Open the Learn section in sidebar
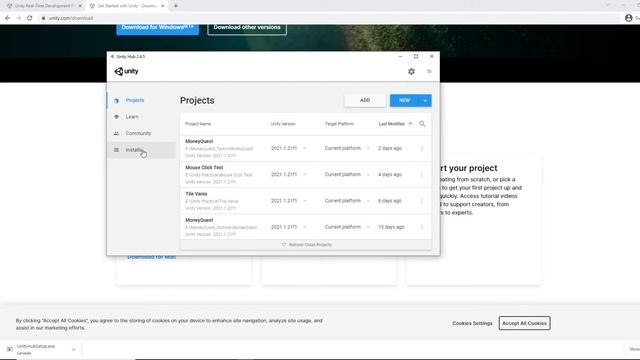The image size is (640, 360). tap(142, 117)
